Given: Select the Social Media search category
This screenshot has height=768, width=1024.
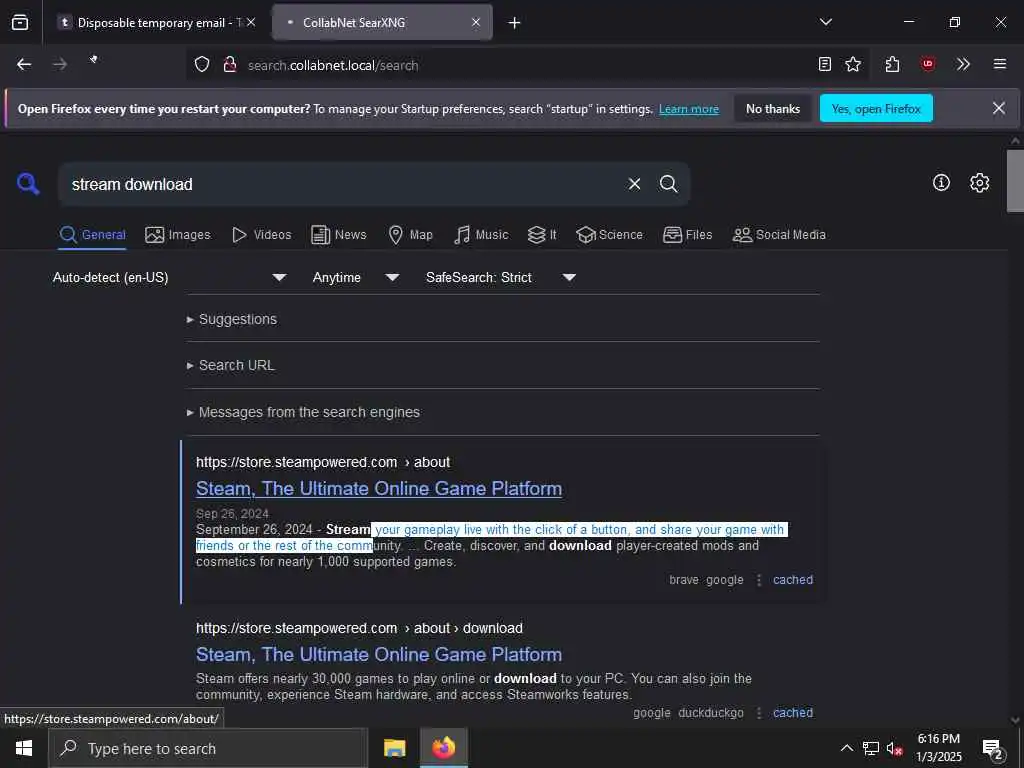Looking at the screenshot, I should (779, 234).
